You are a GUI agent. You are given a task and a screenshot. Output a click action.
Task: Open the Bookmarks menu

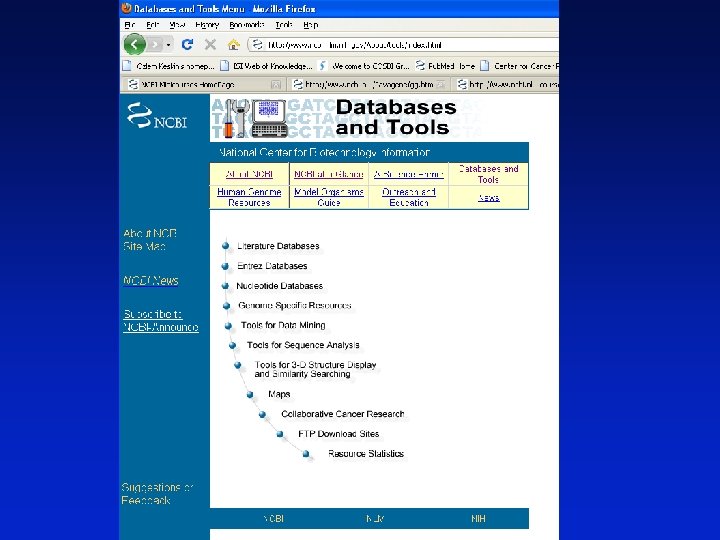247,25
